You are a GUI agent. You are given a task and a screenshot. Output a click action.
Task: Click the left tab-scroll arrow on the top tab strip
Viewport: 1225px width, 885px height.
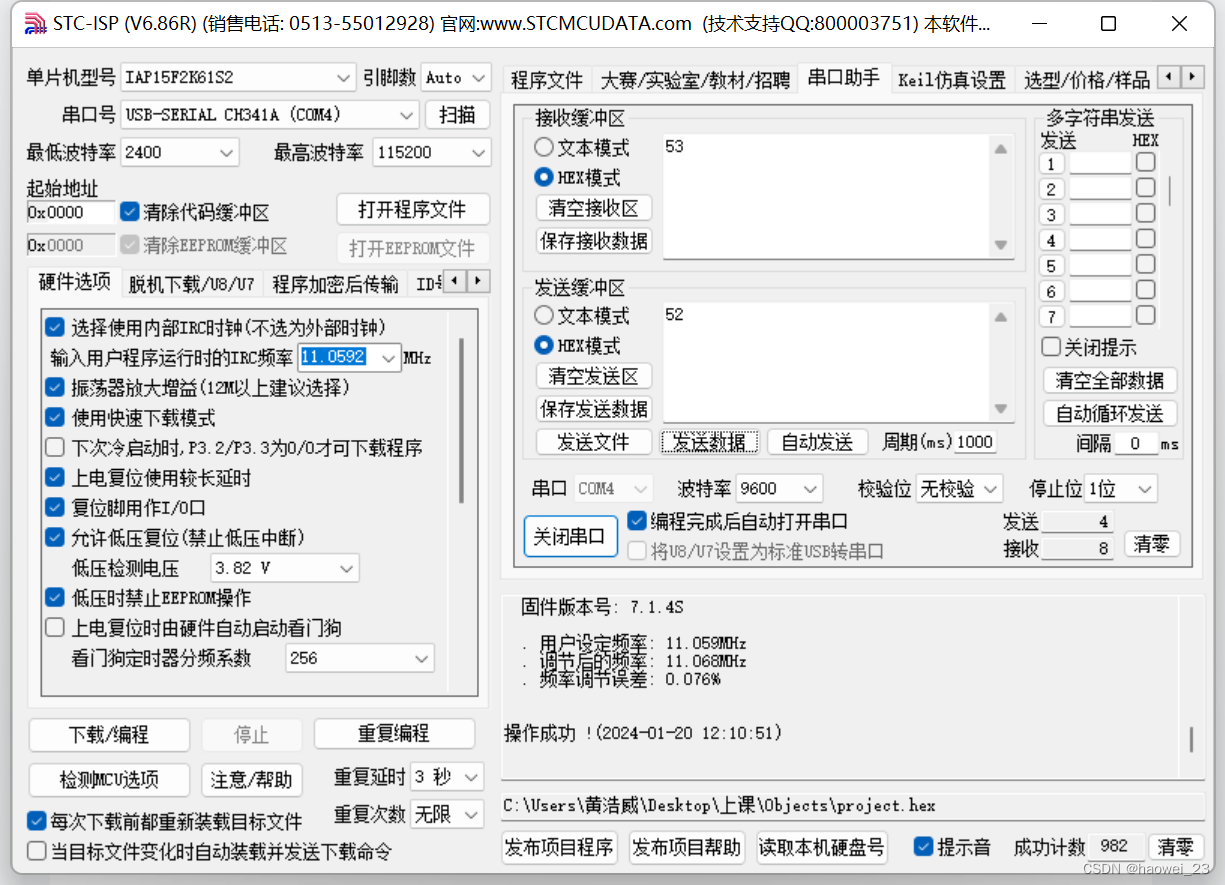pos(1170,76)
